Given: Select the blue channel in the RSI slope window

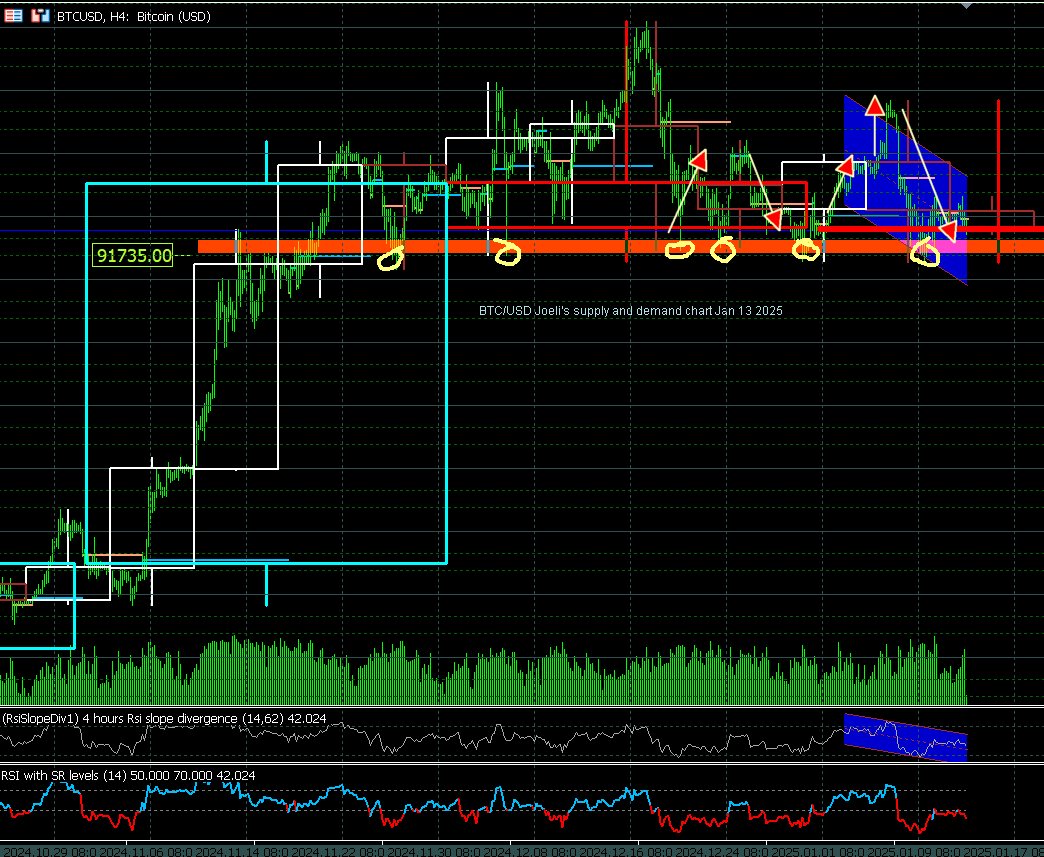Looking at the screenshot, I should [906, 737].
